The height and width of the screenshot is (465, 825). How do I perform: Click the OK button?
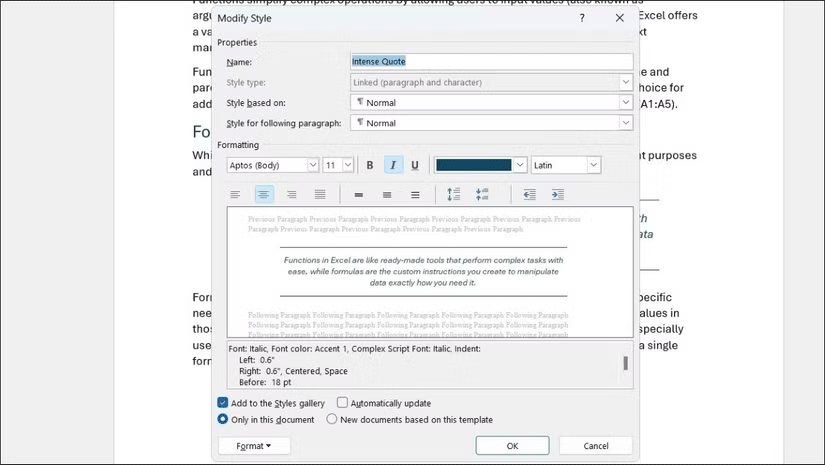[x=512, y=446]
